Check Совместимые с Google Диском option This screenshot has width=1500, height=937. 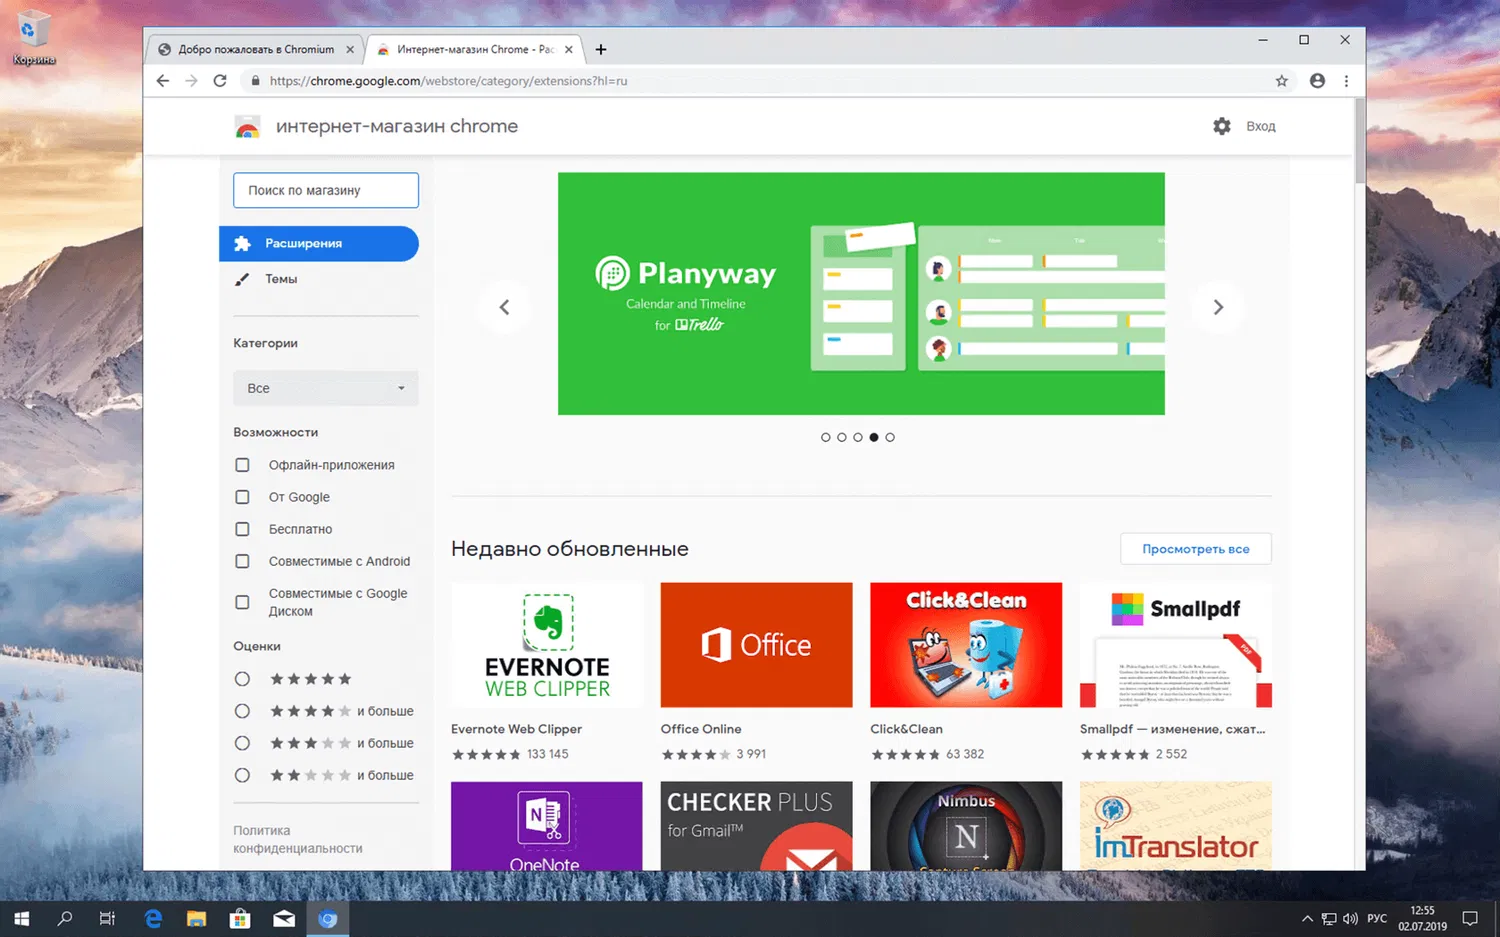pos(242,602)
